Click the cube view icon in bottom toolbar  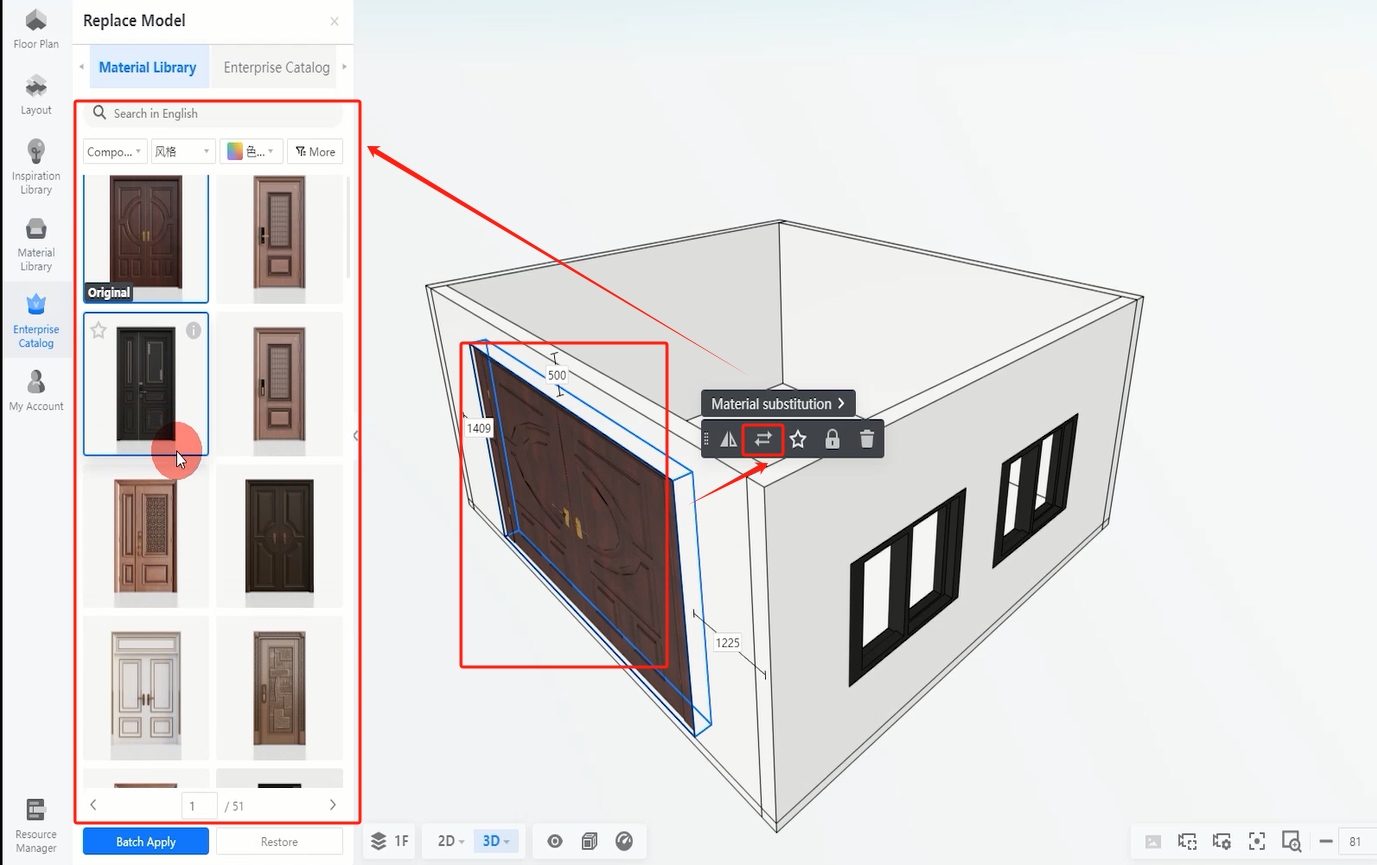(590, 841)
